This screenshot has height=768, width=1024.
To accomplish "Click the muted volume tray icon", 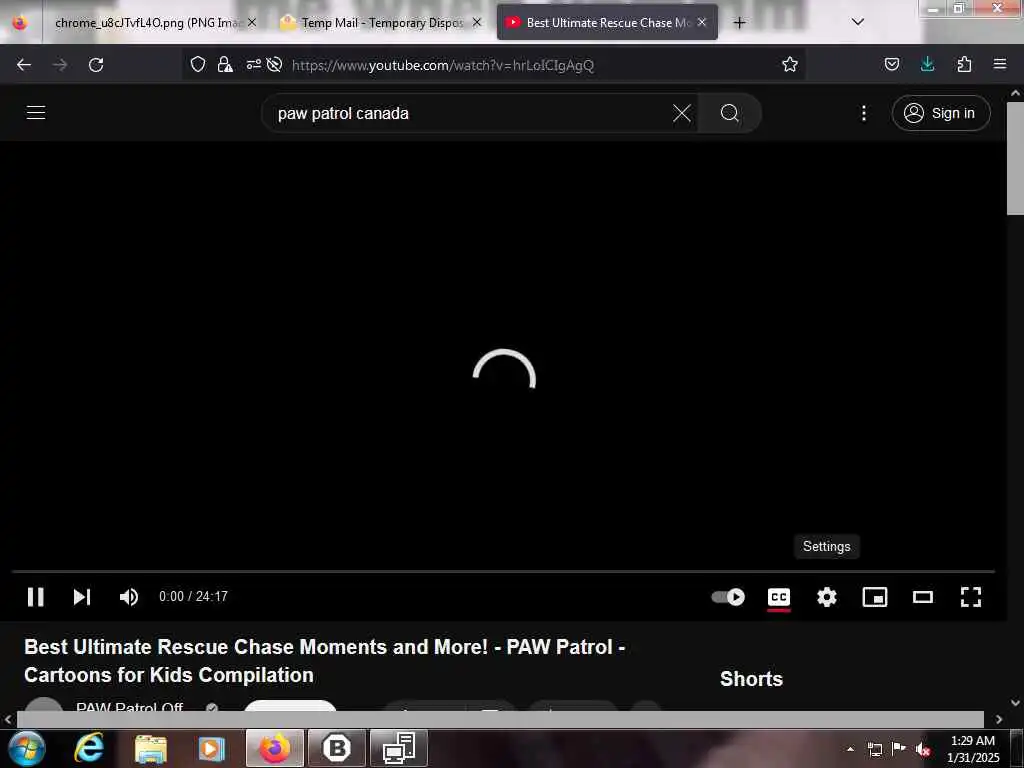I will (922, 749).
